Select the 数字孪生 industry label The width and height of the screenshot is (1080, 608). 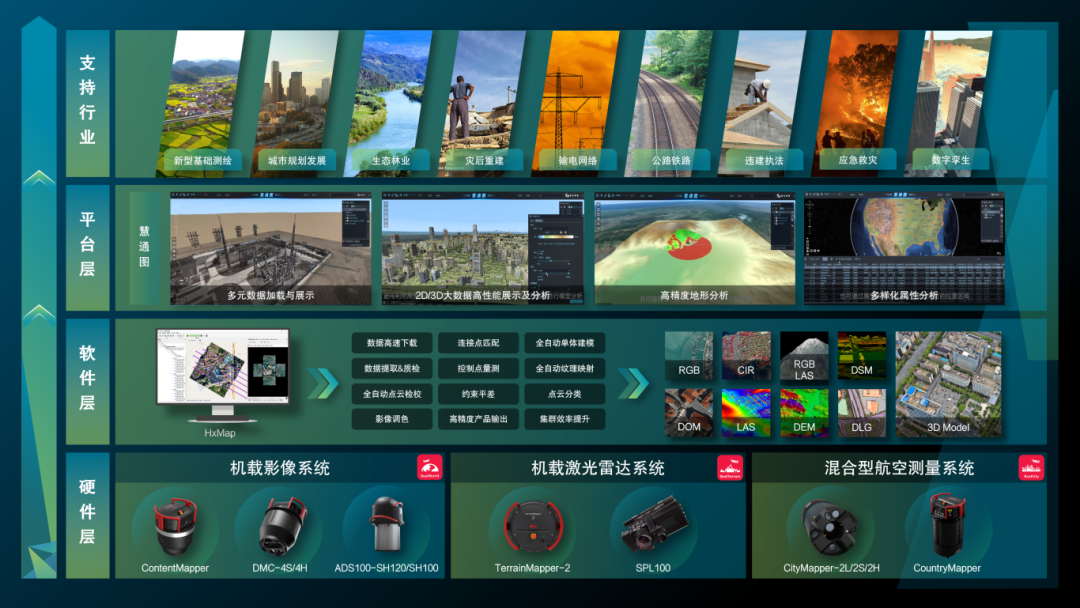(x=951, y=160)
